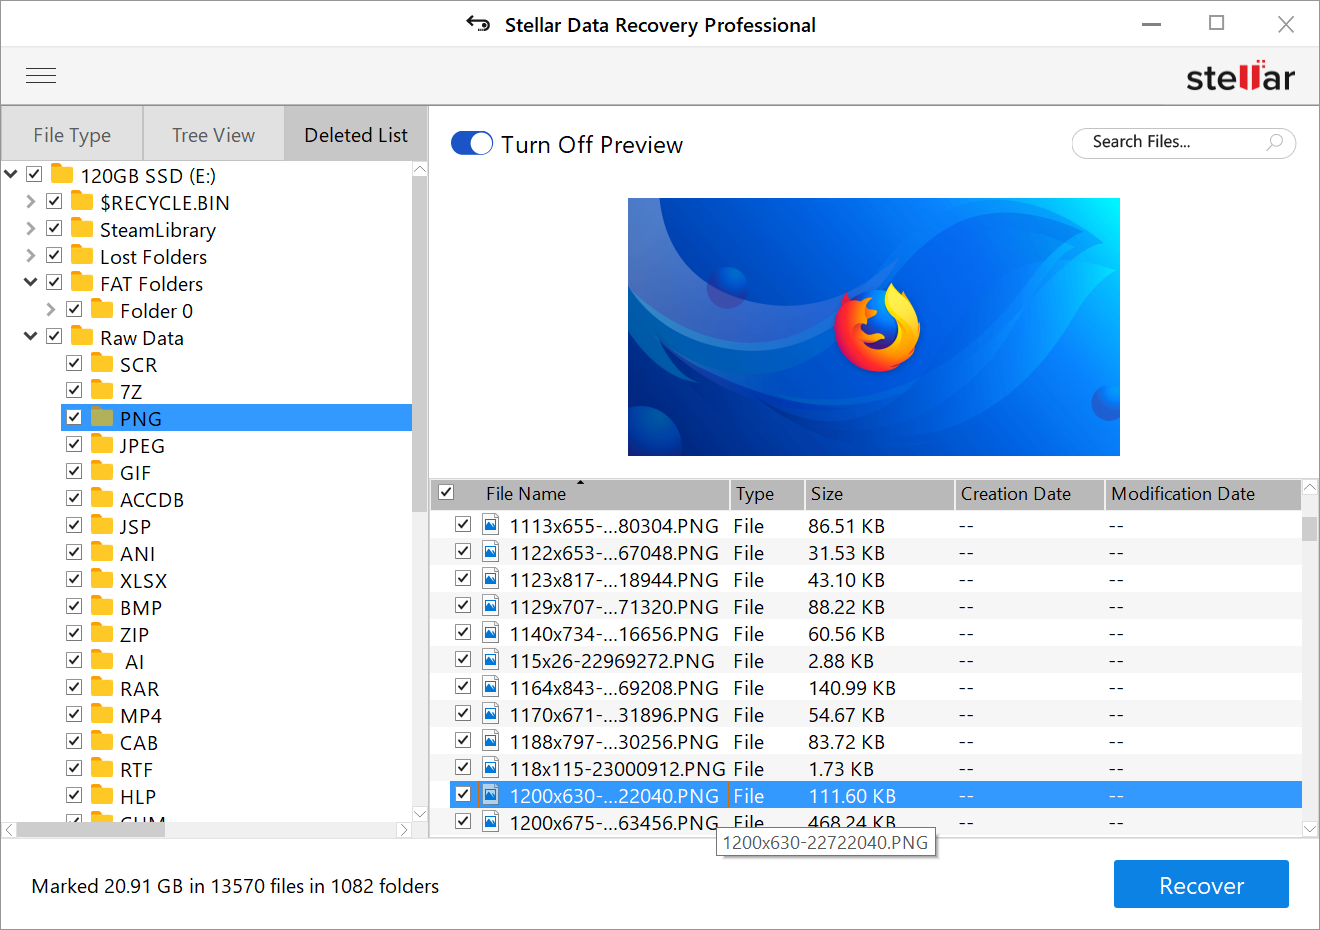Click the ACCDB folder icon
The width and height of the screenshot is (1320, 930).
pyautogui.click(x=102, y=499)
